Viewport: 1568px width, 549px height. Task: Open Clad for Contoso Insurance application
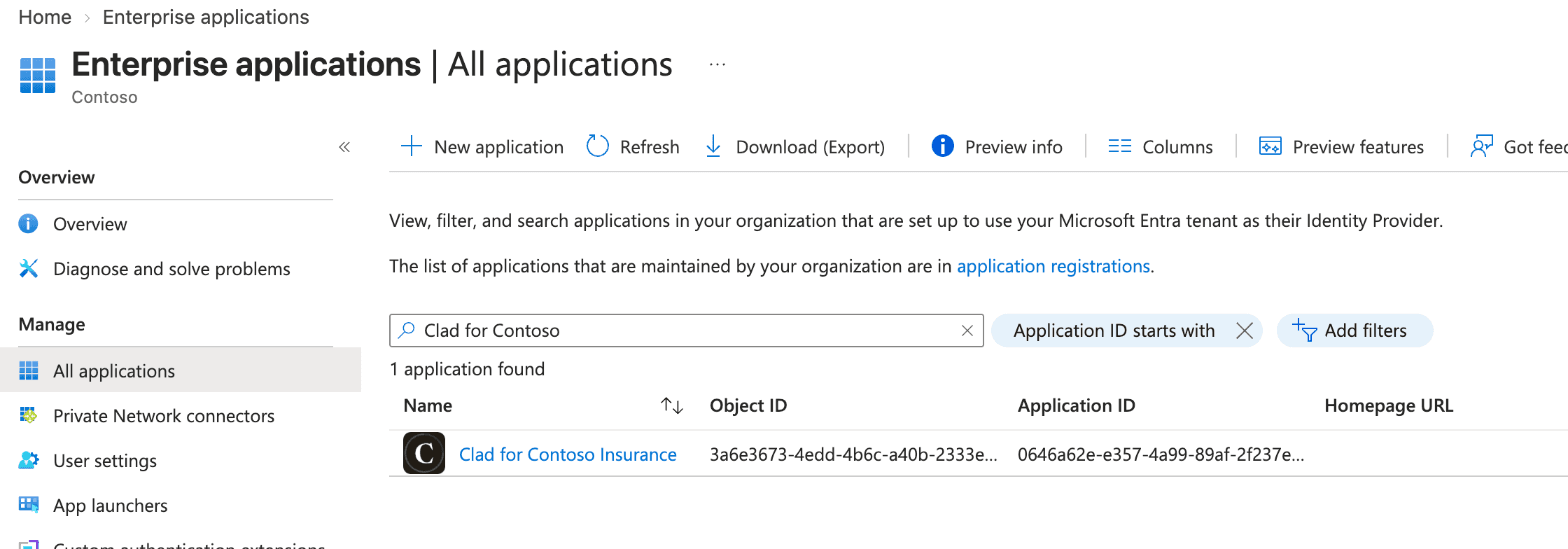point(568,455)
